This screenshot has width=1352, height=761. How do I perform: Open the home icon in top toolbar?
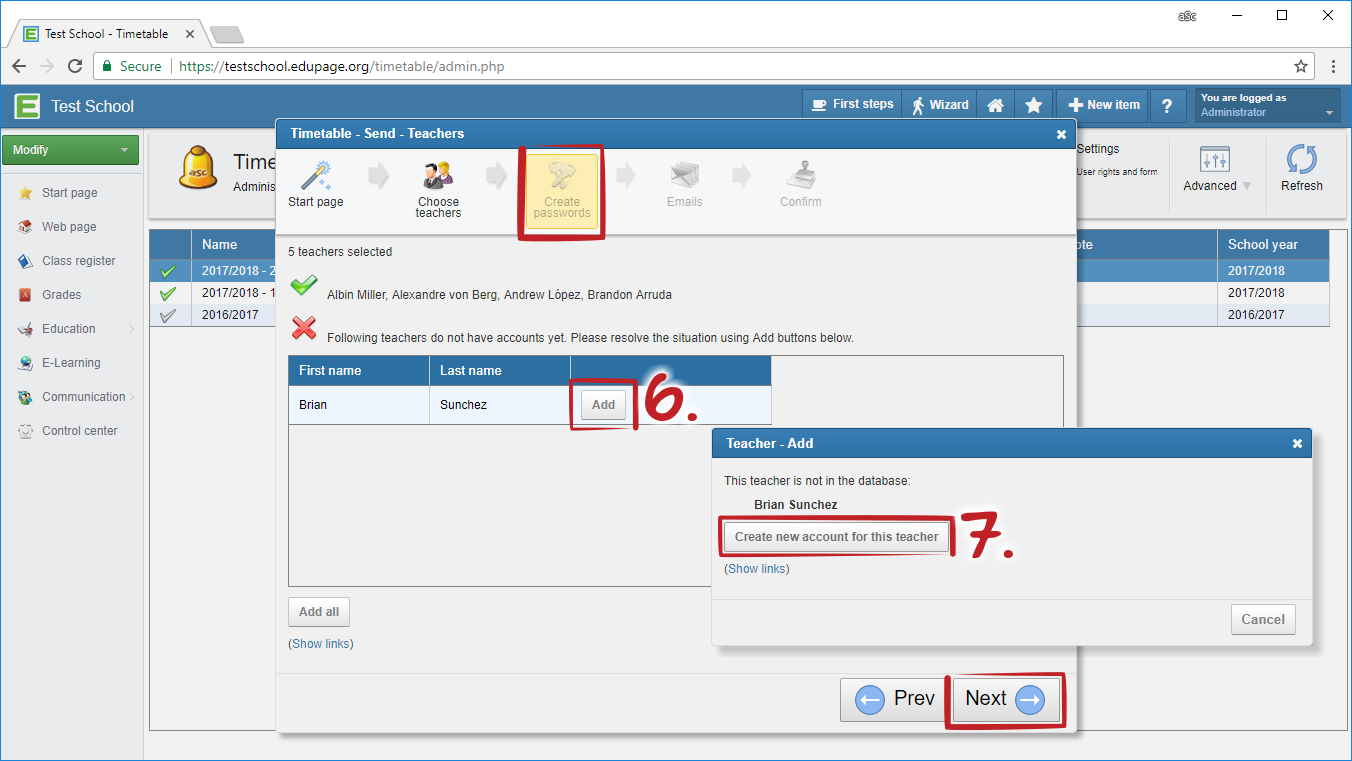click(995, 105)
